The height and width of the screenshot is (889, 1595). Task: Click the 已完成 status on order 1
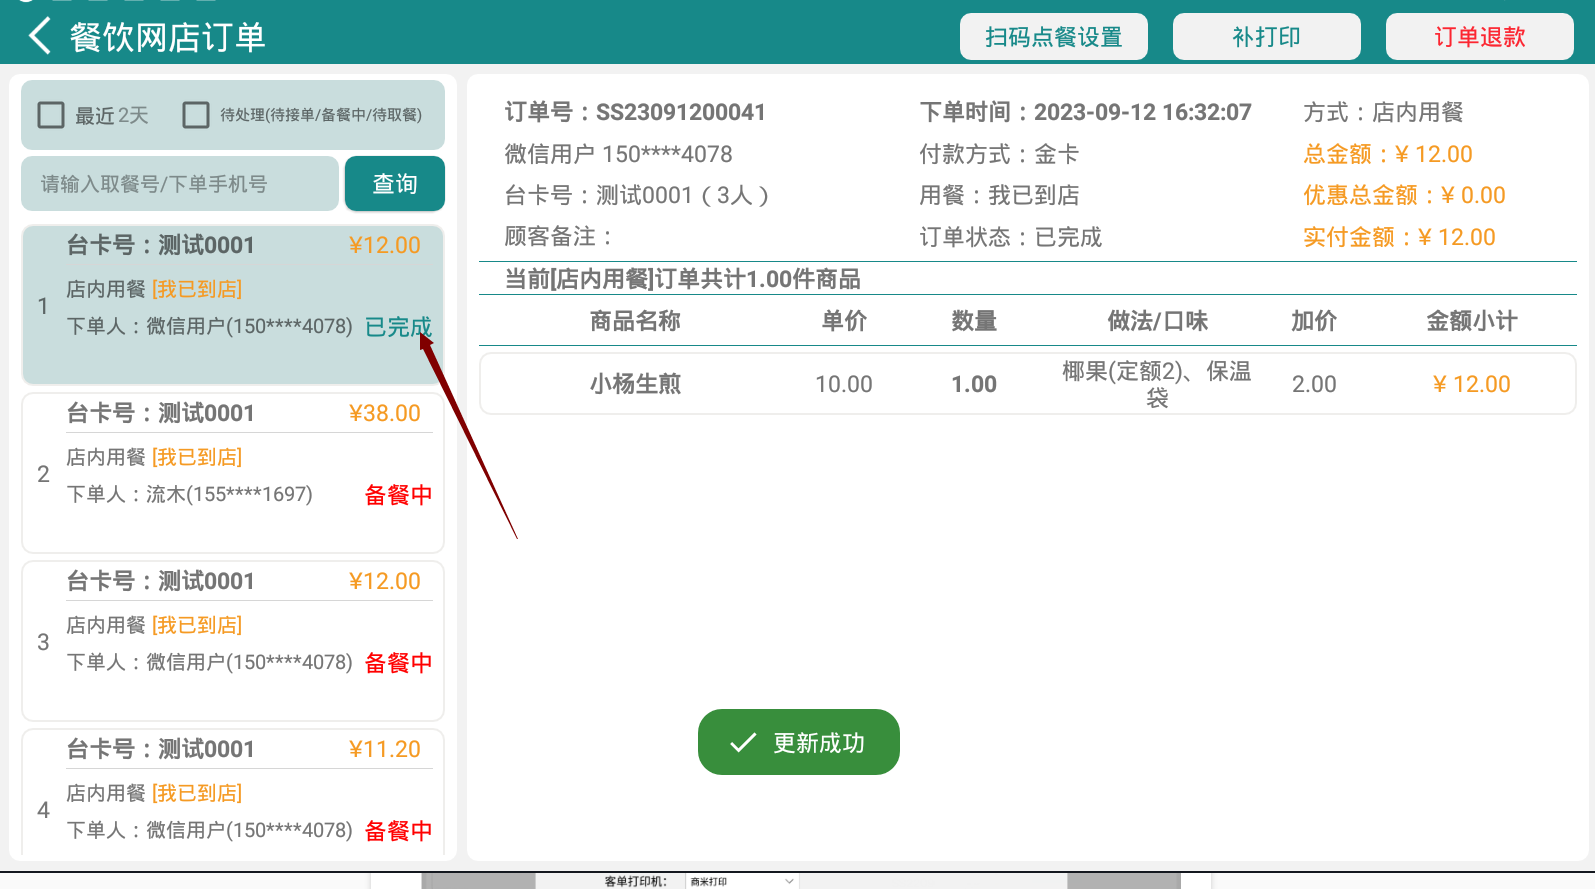[x=398, y=327]
